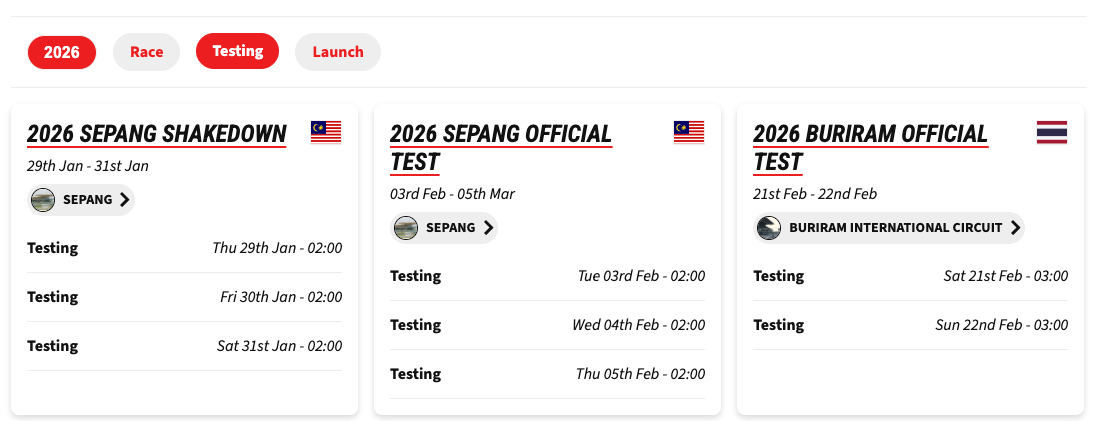Click Sepang circuit thumbnail in Official Test card
This screenshot has height=421, width=1098.
(406, 228)
